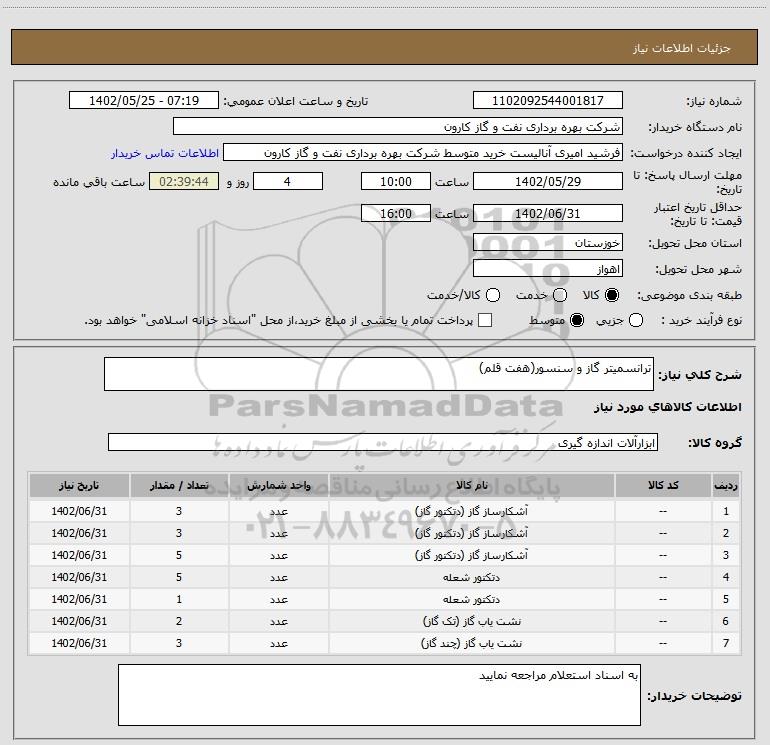Click the buyer organization name field

point(398,126)
